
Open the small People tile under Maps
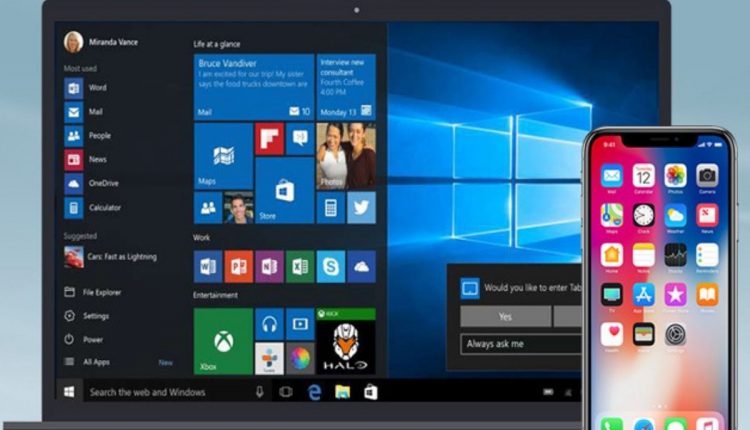click(x=208, y=208)
